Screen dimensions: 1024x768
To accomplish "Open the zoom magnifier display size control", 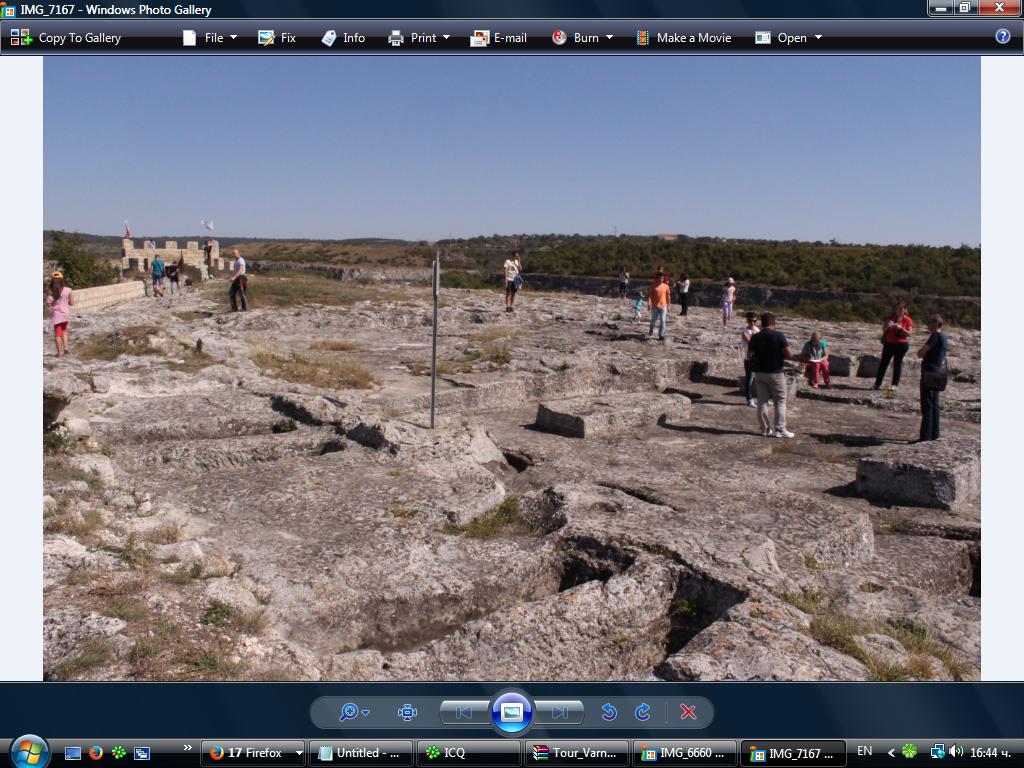I will 353,712.
